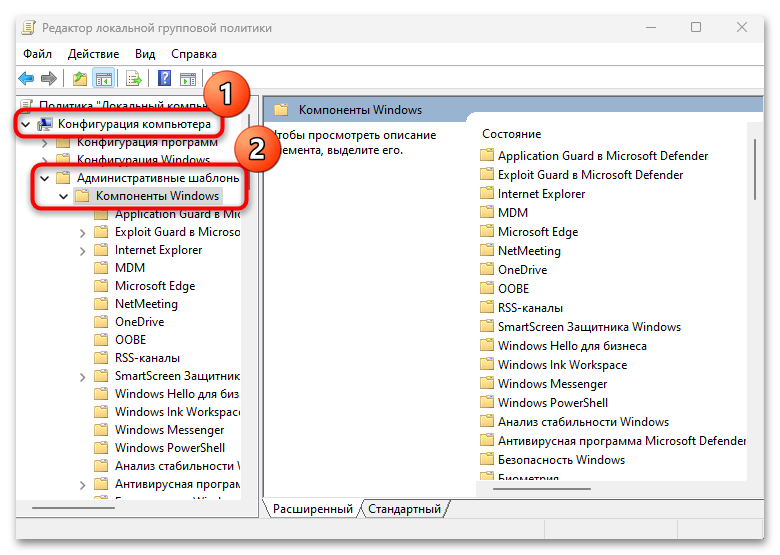The image size is (780, 555).
Task: Select Microsoft Edge in the left tree
Action: coord(155,286)
